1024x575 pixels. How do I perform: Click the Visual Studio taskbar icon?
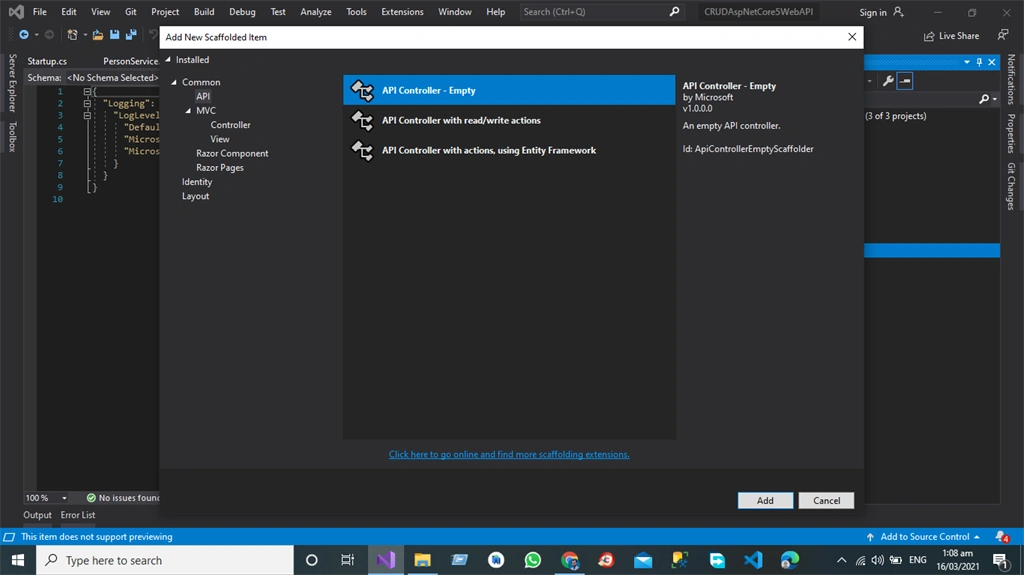tap(385, 560)
